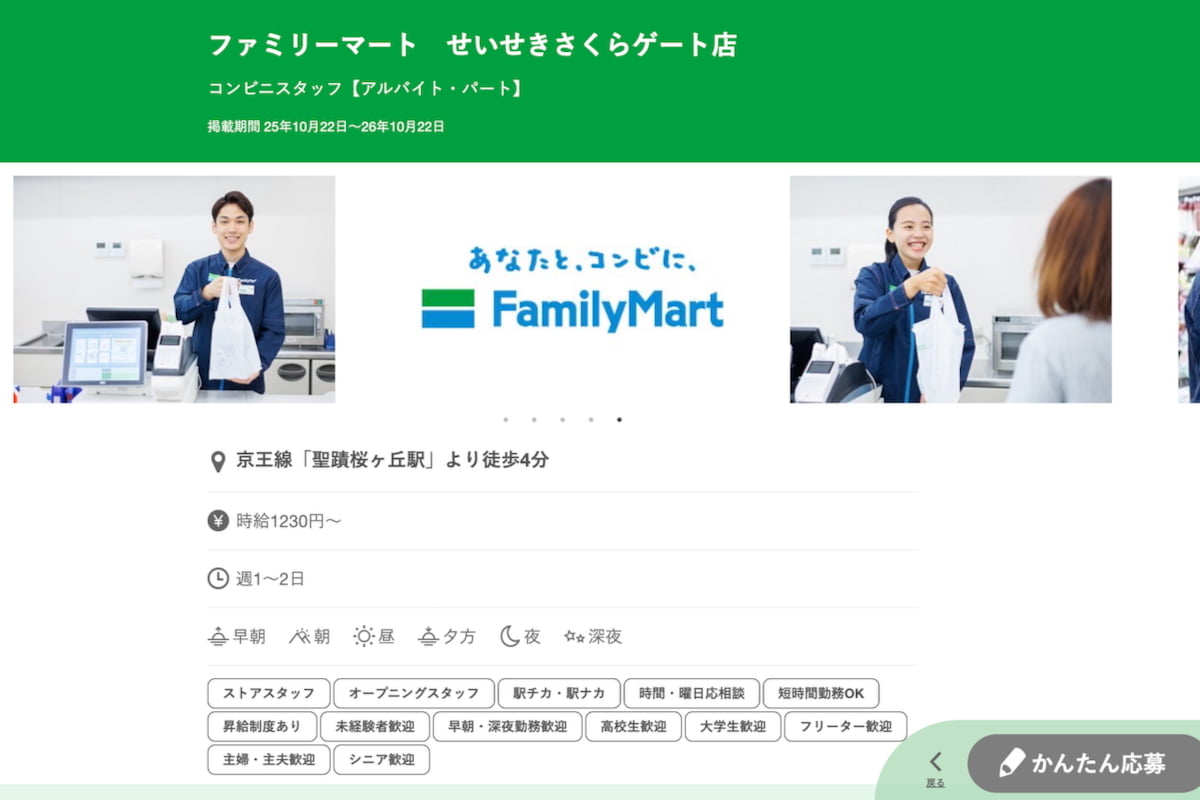
Task: Select the 夕方 evening icon
Action: pyautogui.click(x=428, y=636)
